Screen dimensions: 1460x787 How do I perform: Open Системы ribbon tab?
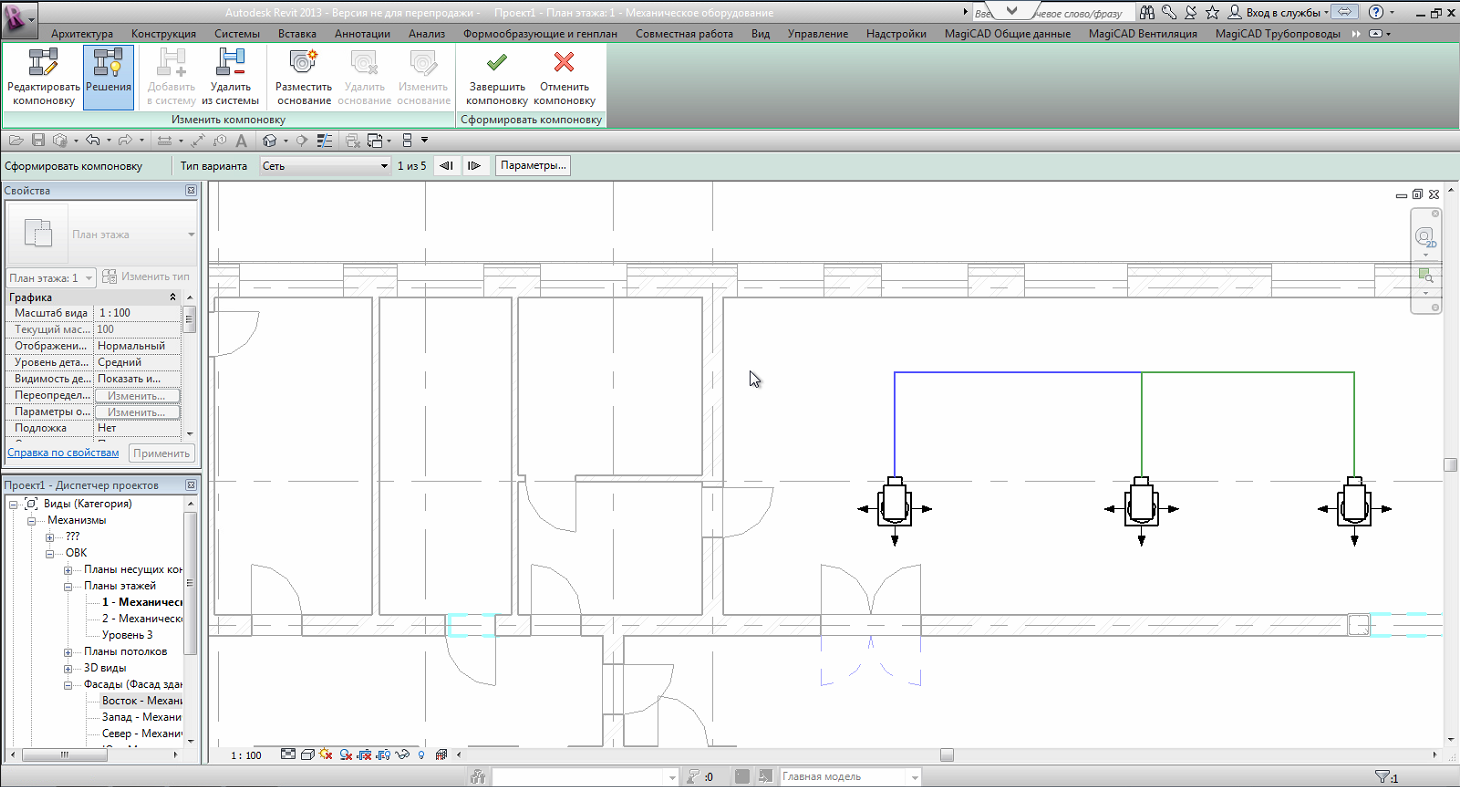[237, 33]
